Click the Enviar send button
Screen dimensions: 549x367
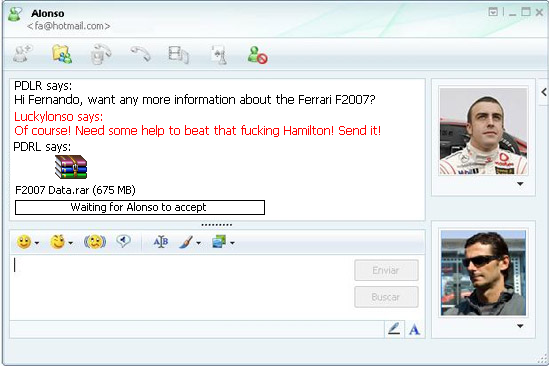click(386, 270)
